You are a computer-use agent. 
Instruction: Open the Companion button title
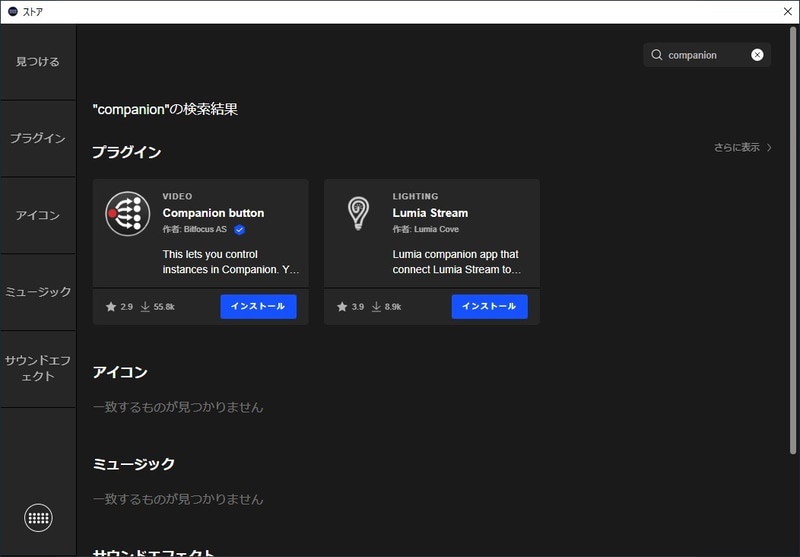pos(213,213)
